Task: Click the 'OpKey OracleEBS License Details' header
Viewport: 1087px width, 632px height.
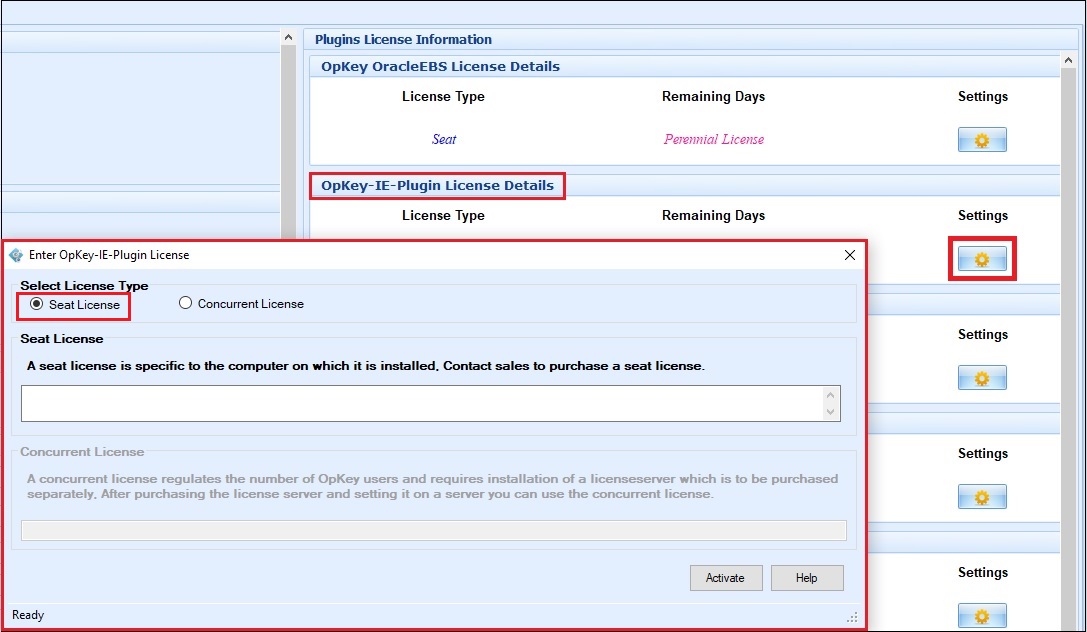Action: coord(440,67)
